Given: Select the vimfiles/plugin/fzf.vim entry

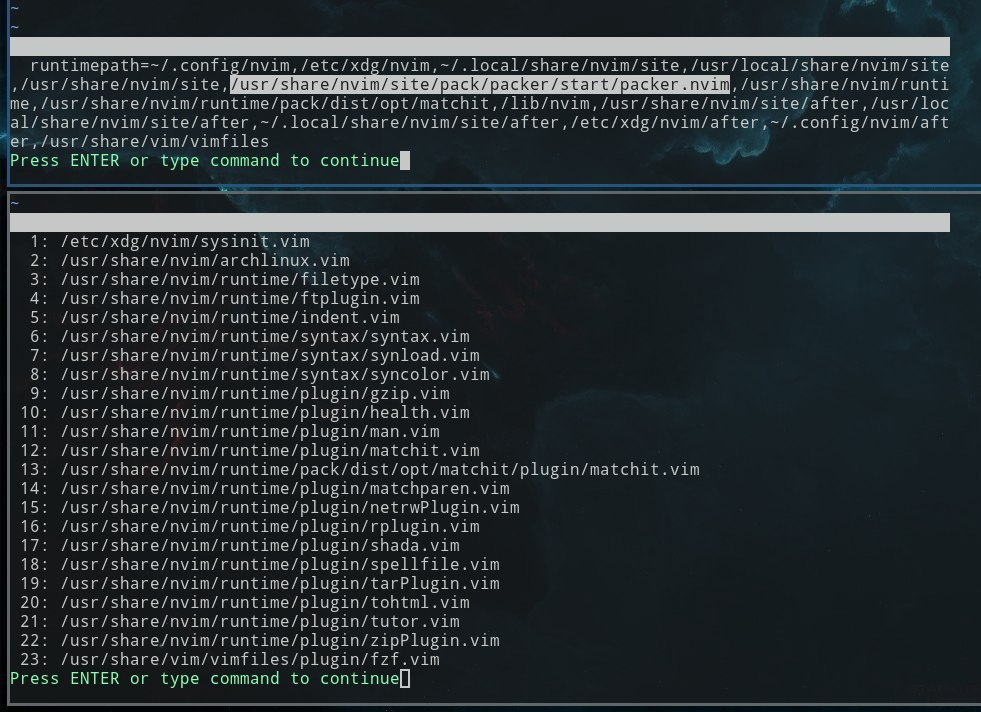Looking at the screenshot, I should coord(250,659).
